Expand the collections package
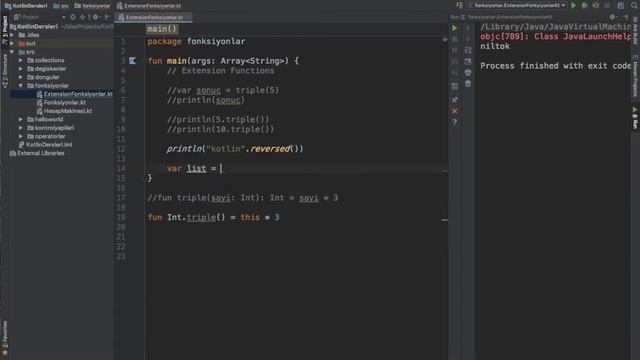 21,60
